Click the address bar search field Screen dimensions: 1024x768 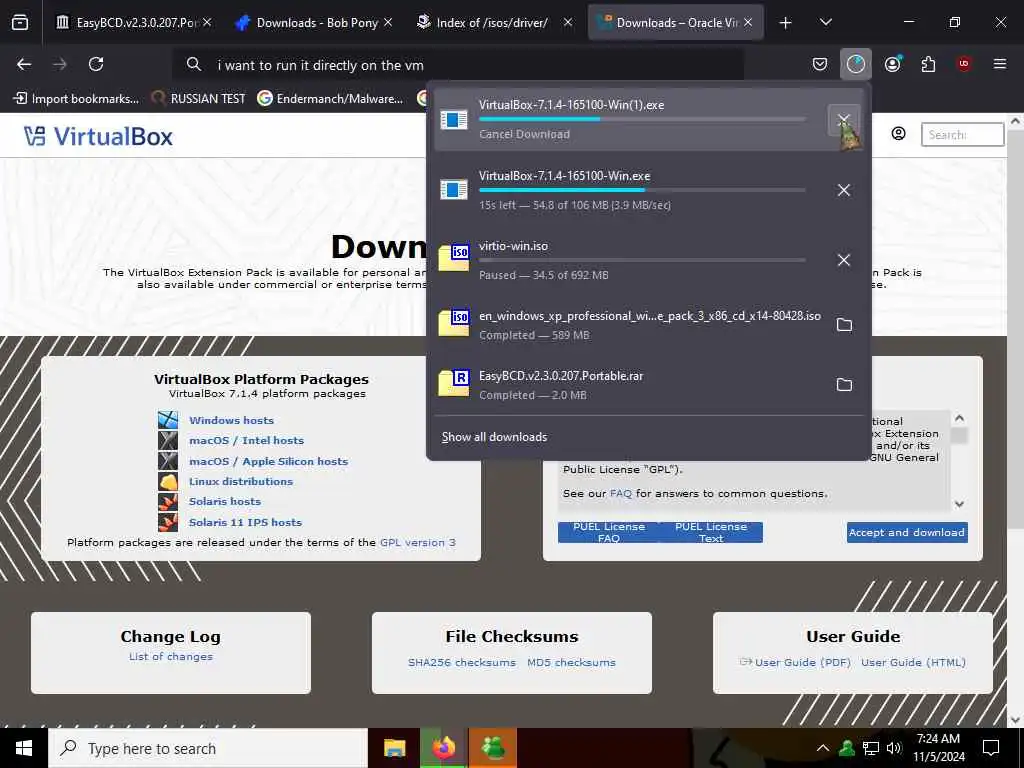458,65
